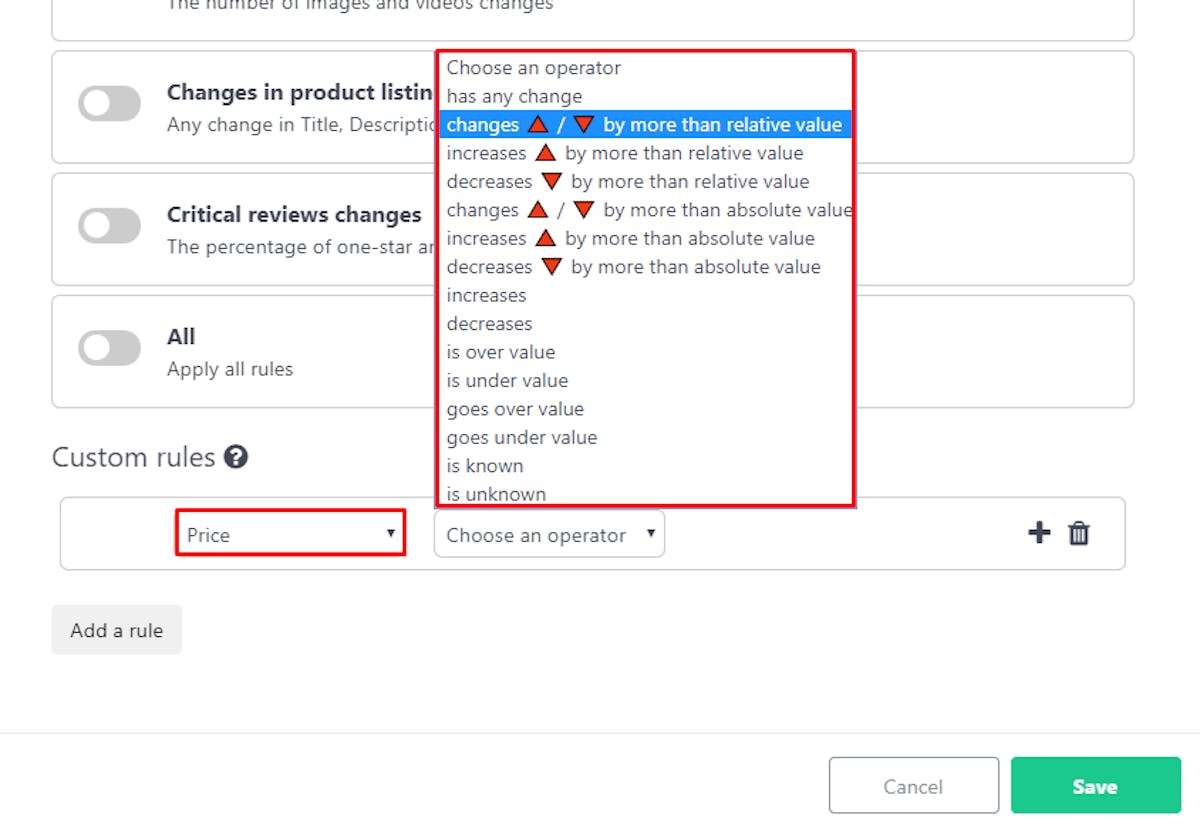Select the 'is unknown' operator

645,493
